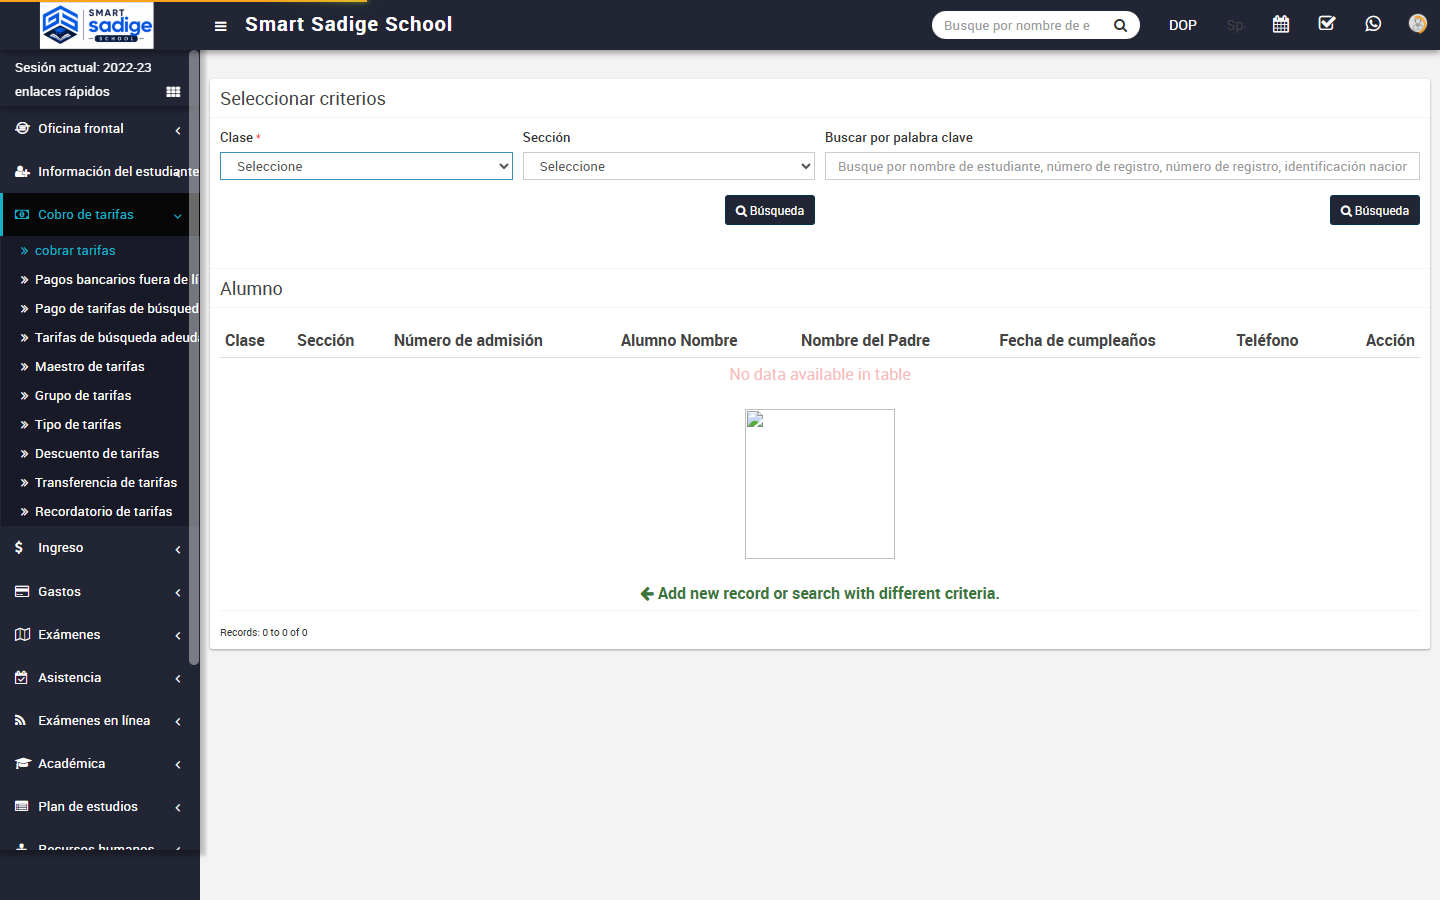
Task: Click the Exámenes map icon
Action: 22,634
